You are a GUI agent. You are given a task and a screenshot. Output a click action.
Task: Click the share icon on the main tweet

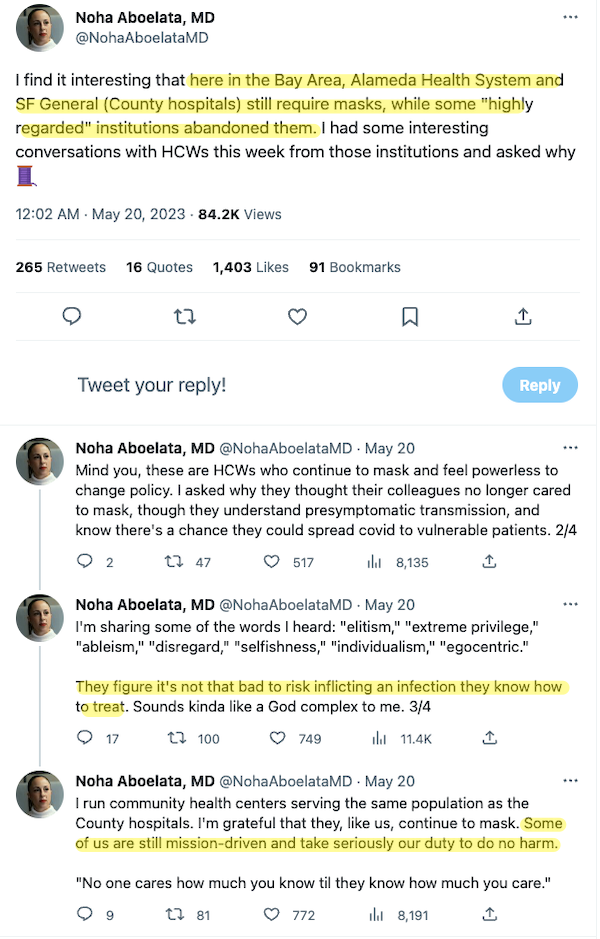522,317
